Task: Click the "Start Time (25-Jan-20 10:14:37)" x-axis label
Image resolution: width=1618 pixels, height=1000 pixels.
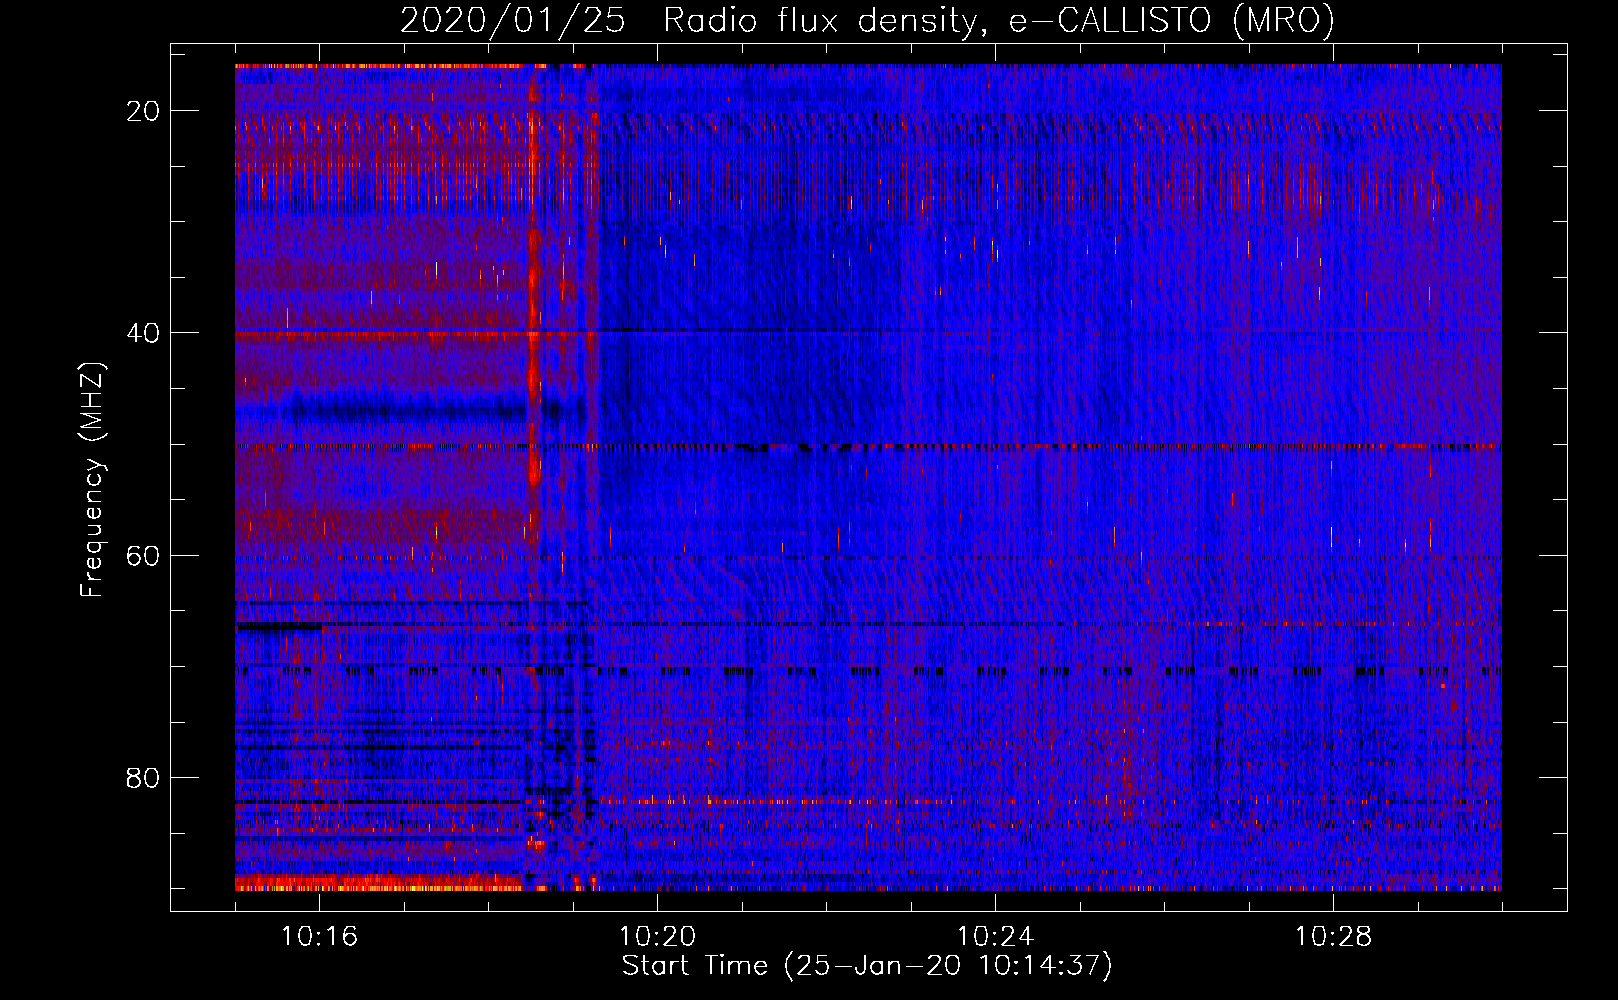Action: [867, 966]
